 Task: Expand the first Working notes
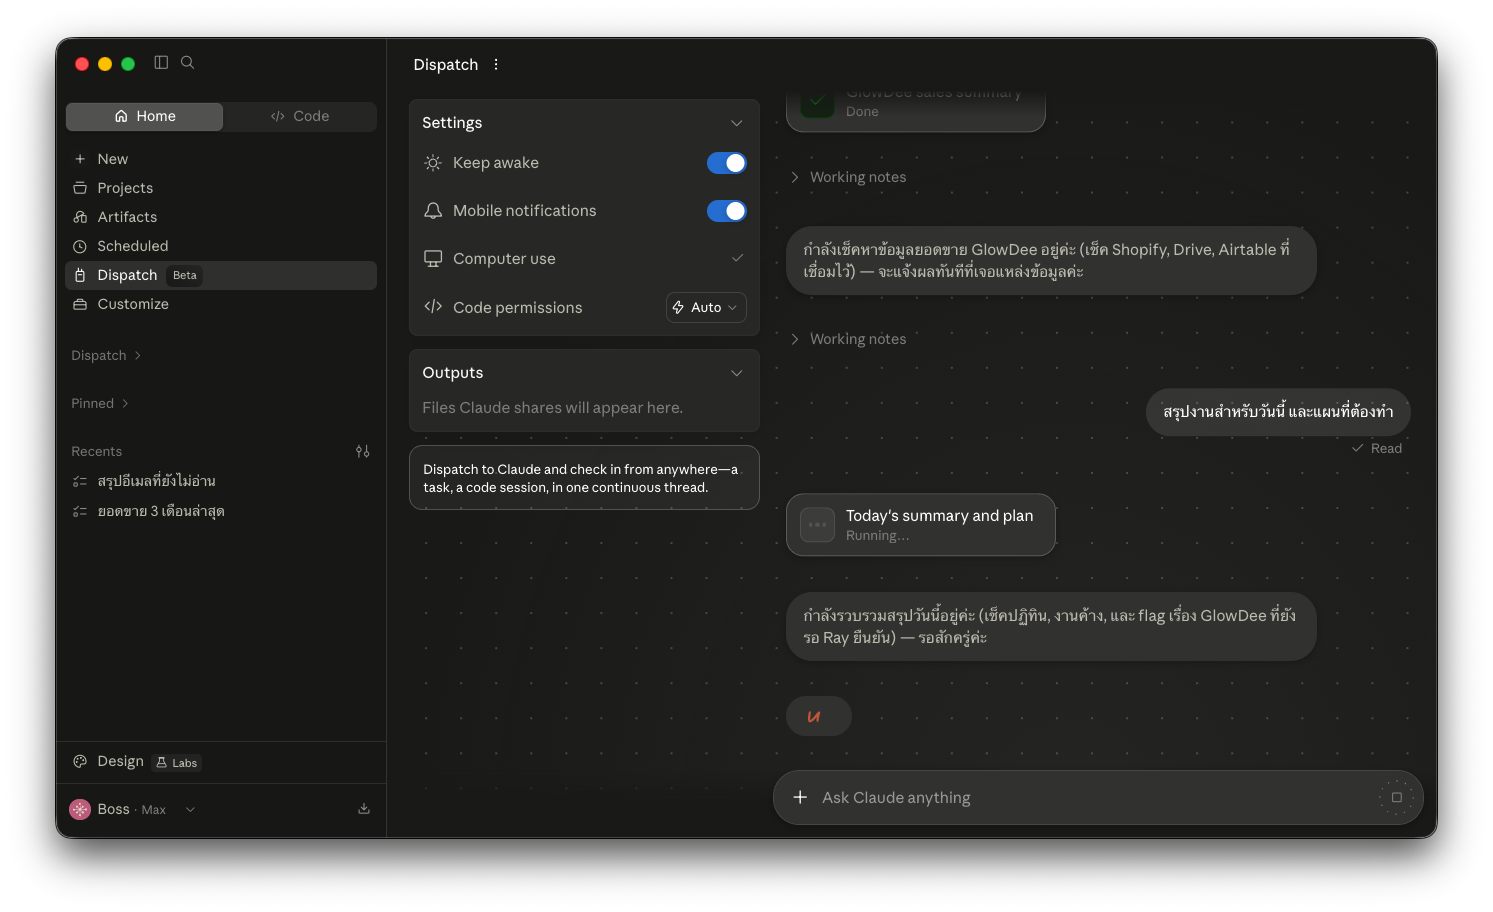pos(849,177)
